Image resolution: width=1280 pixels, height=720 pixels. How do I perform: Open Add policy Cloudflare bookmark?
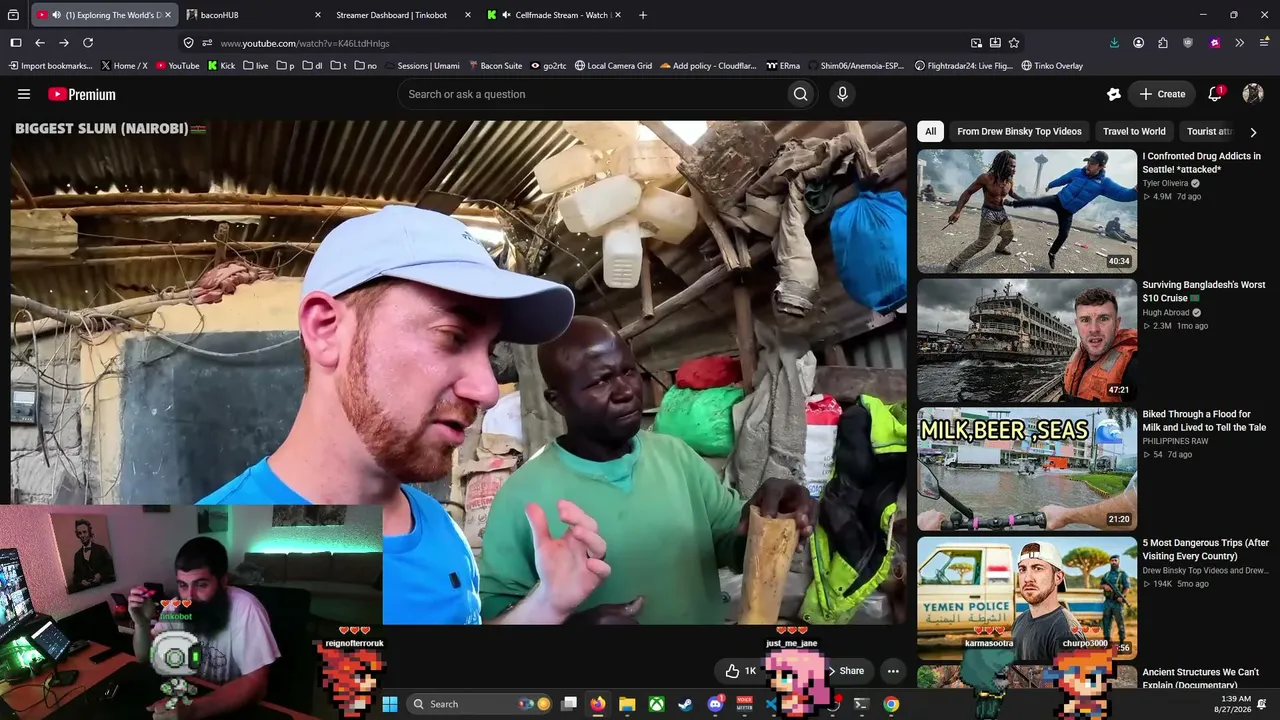(708, 66)
